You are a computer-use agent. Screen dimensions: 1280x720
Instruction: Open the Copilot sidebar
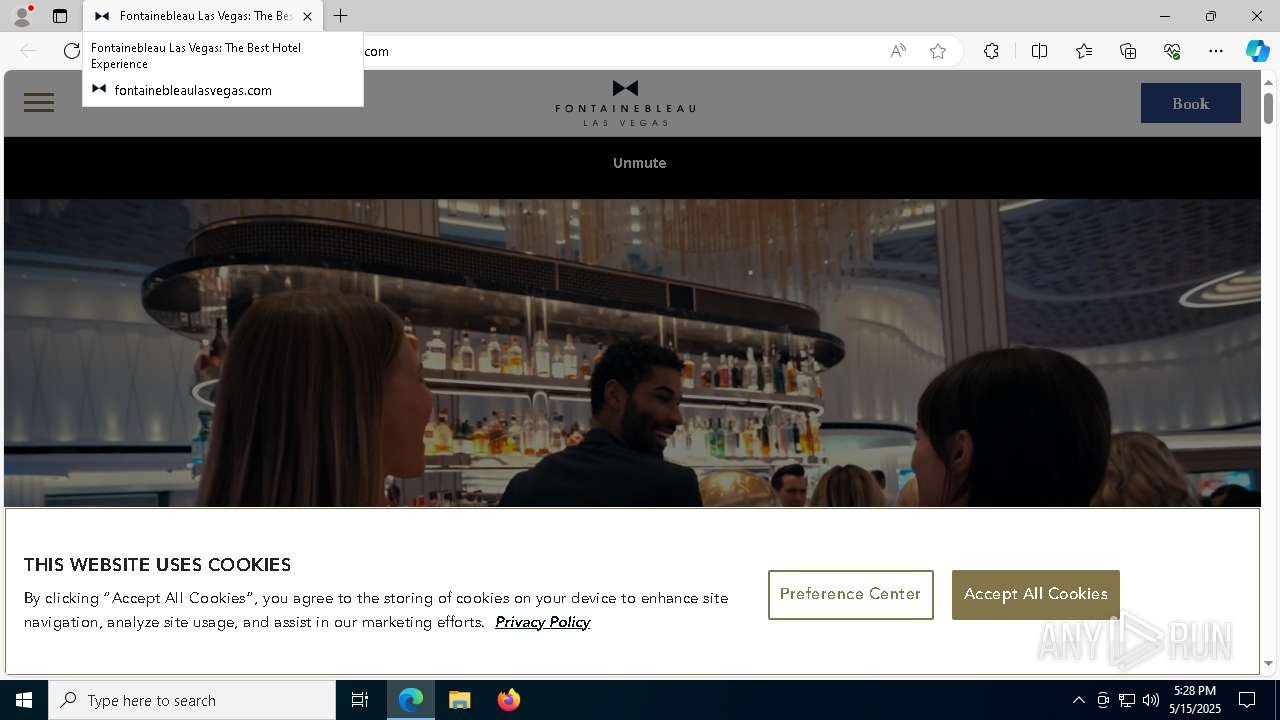(x=1257, y=51)
